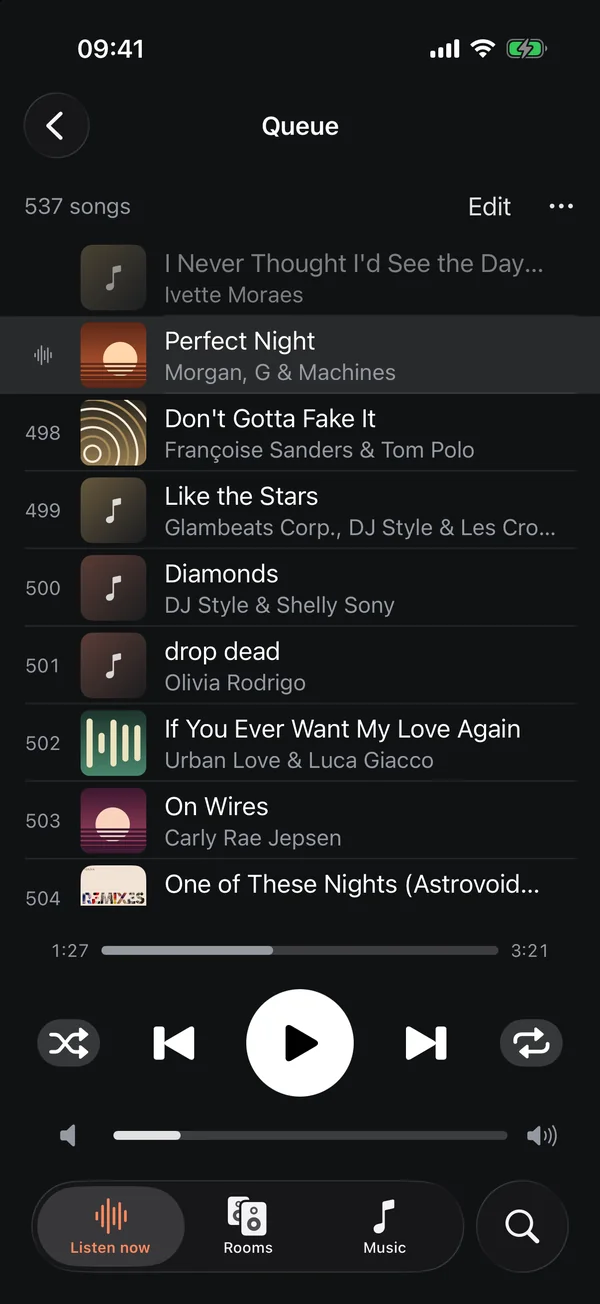Select the Listen now tab
600x1304 pixels.
point(110,1226)
